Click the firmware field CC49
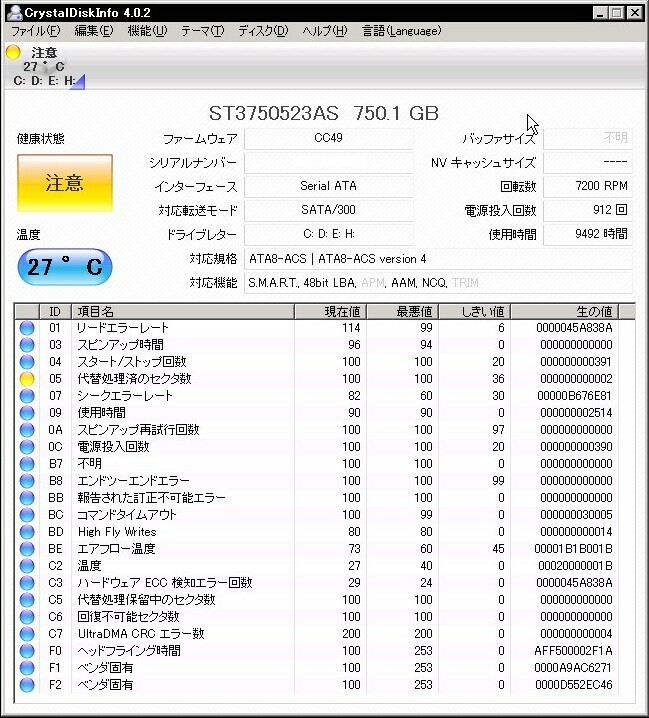The height and width of the screenshot is (718, 649). (328, 138)
